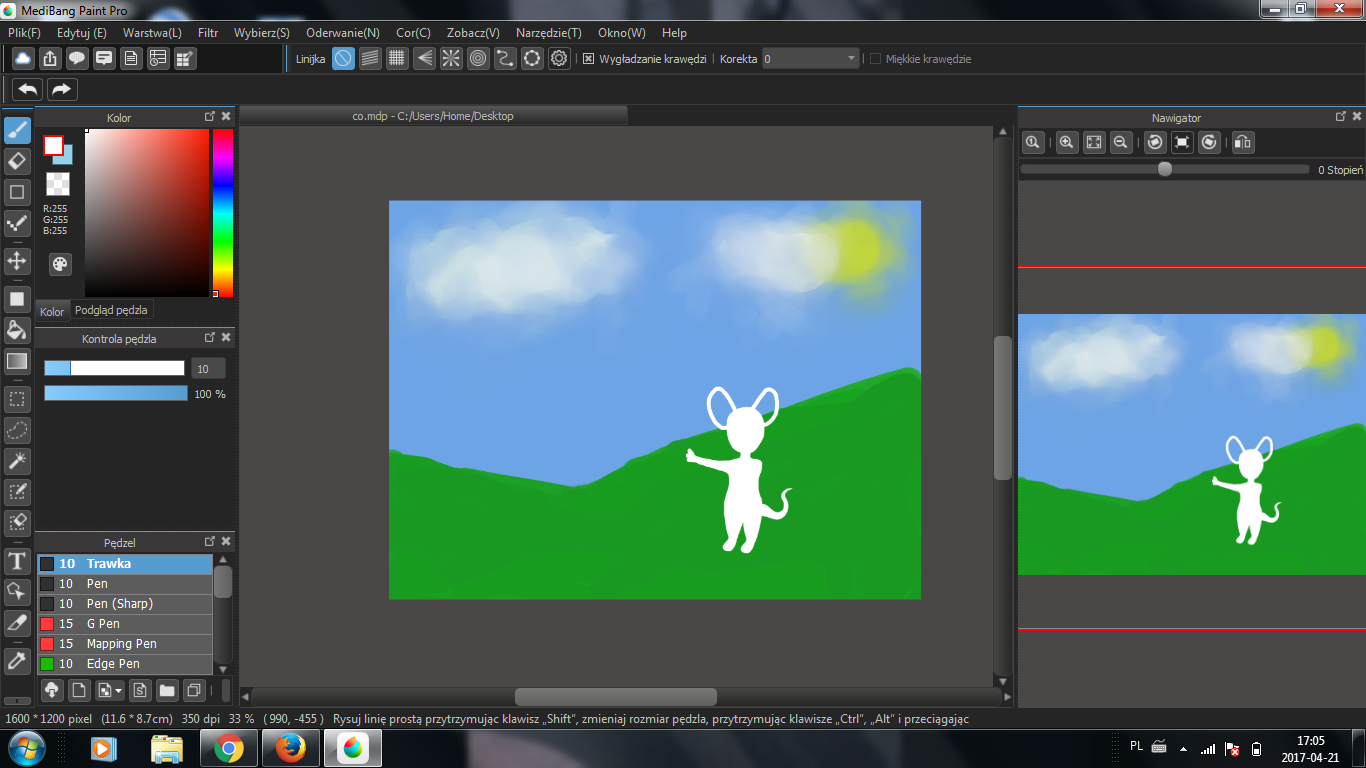Screen dimensions: 1366x768
Task: Enable parallel lines snap guide
Action: coord(370,58)
